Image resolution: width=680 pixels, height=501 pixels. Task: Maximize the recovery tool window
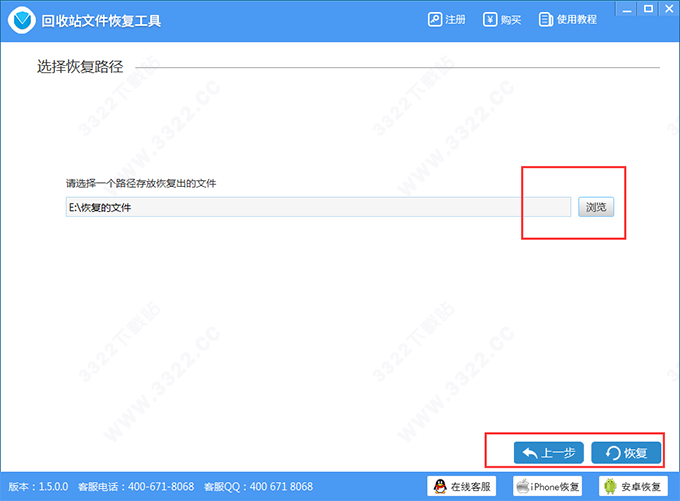pos(648,9)
